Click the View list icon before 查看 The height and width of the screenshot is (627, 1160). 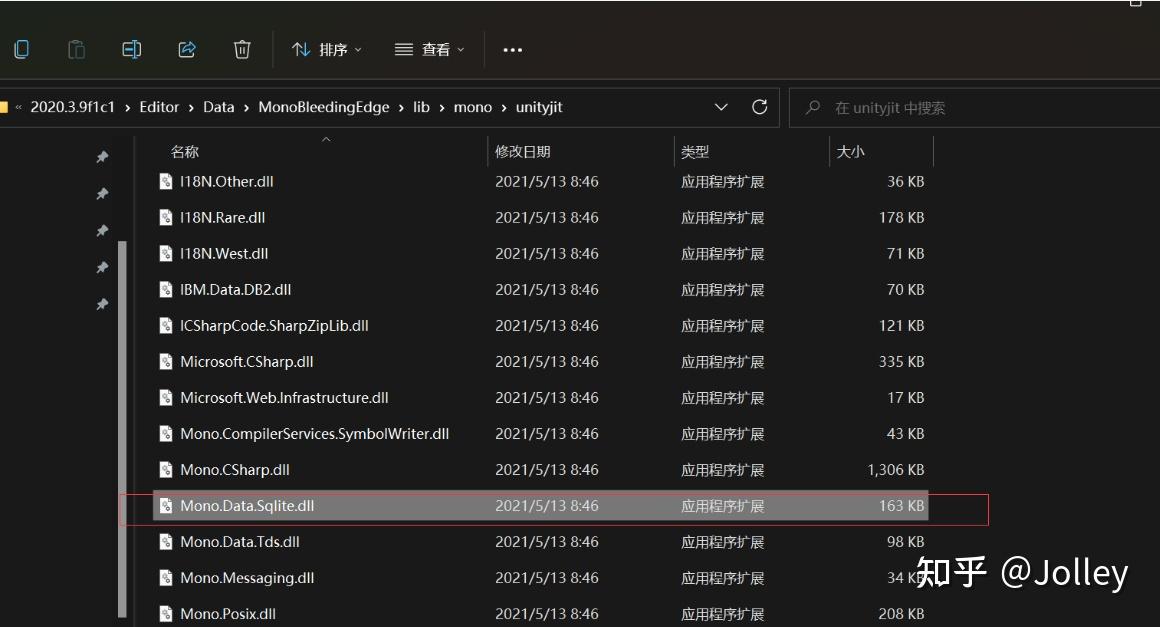(x=403, y=49)
